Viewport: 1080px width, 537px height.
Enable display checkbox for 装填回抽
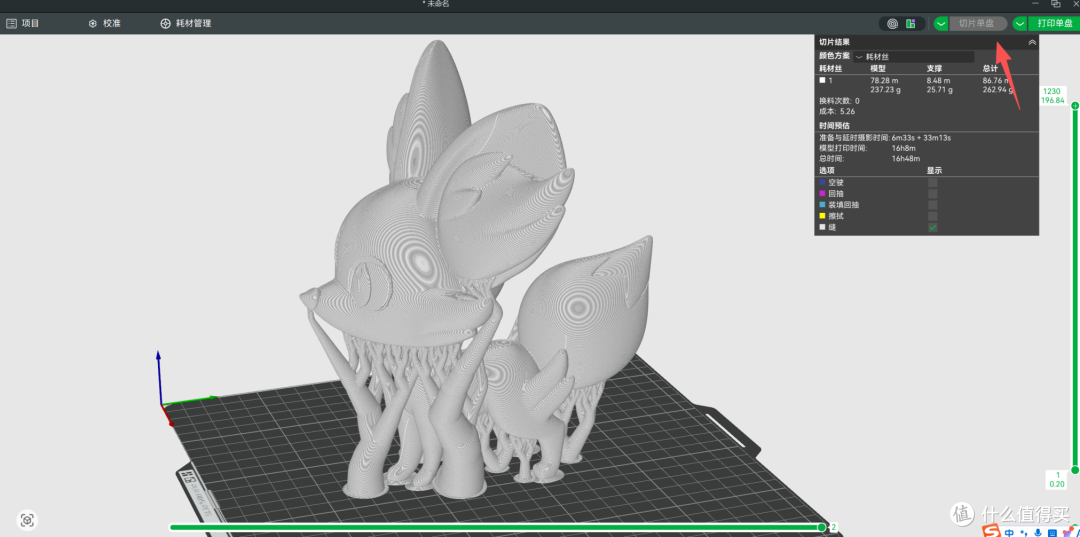pyautogui.click(x=933, y=205)
